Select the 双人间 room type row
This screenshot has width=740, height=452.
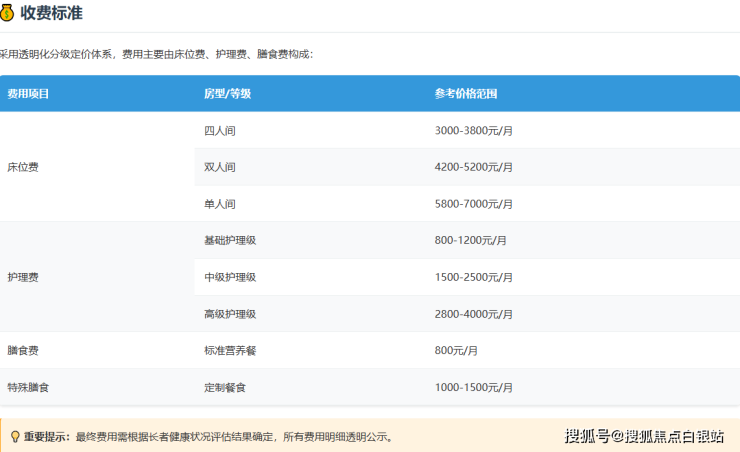click(x=219, y=167)
